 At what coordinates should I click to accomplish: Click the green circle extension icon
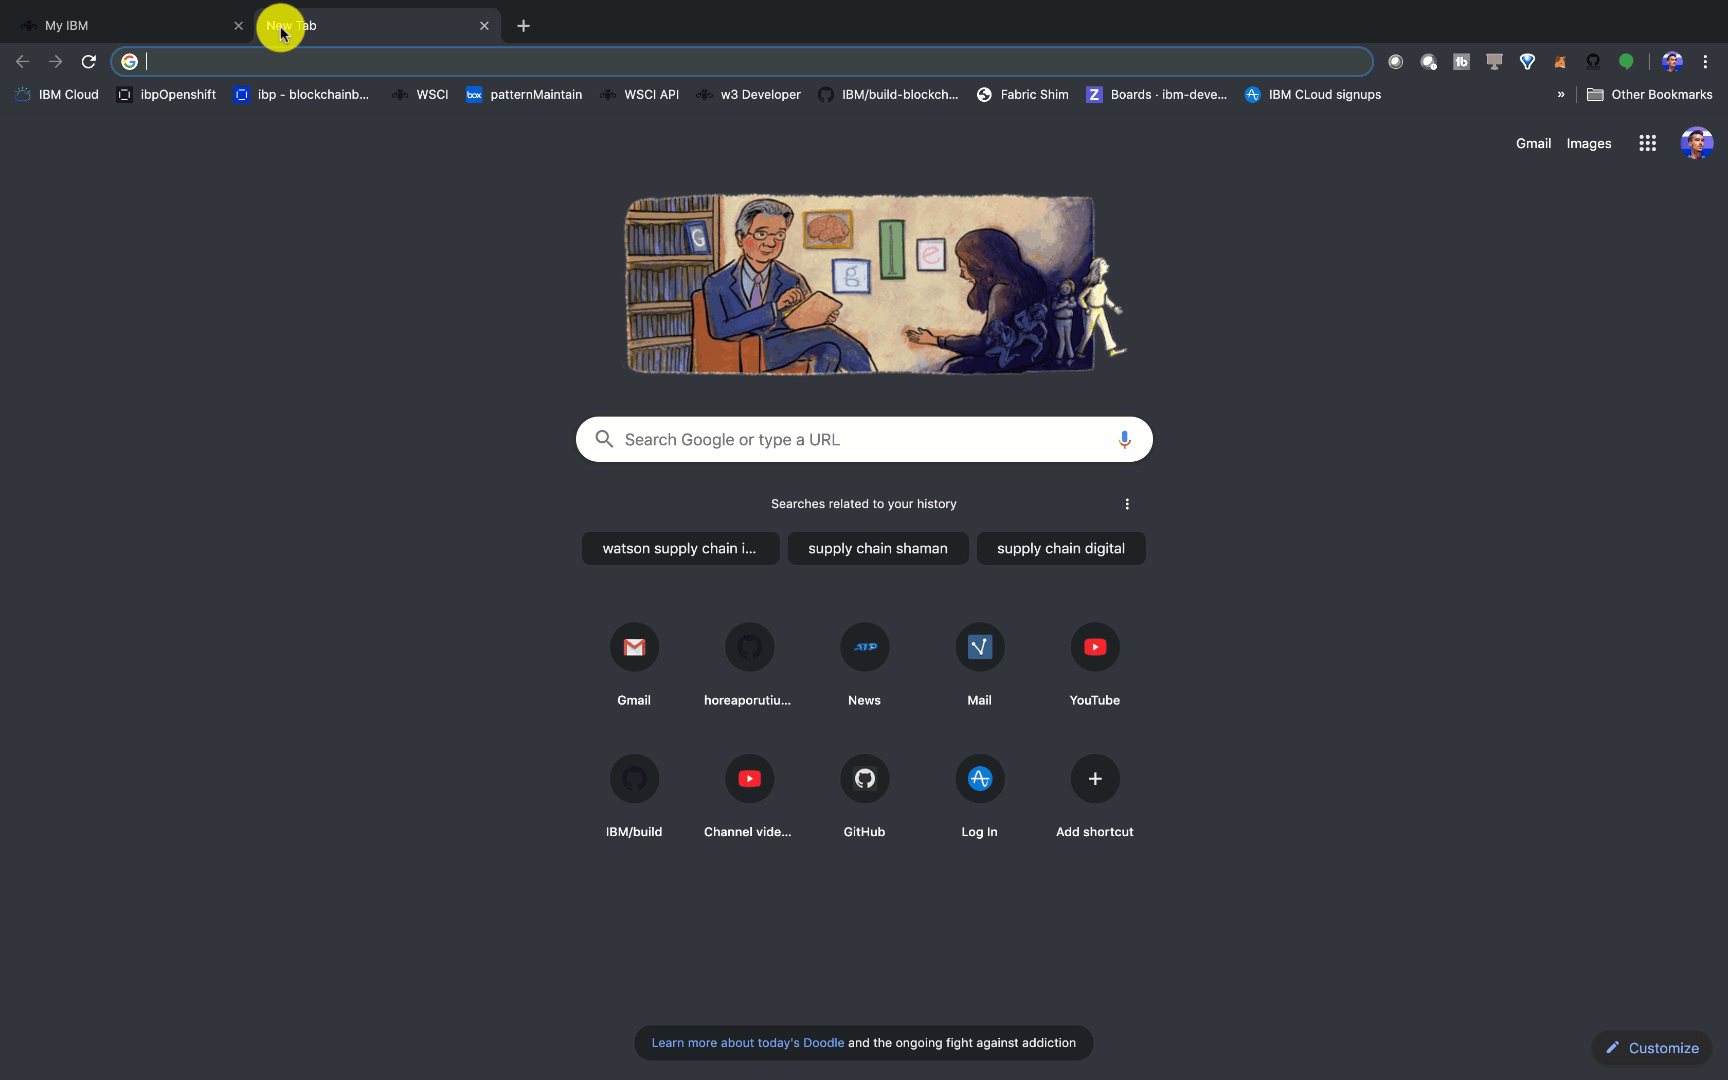tap(1626, 62)
